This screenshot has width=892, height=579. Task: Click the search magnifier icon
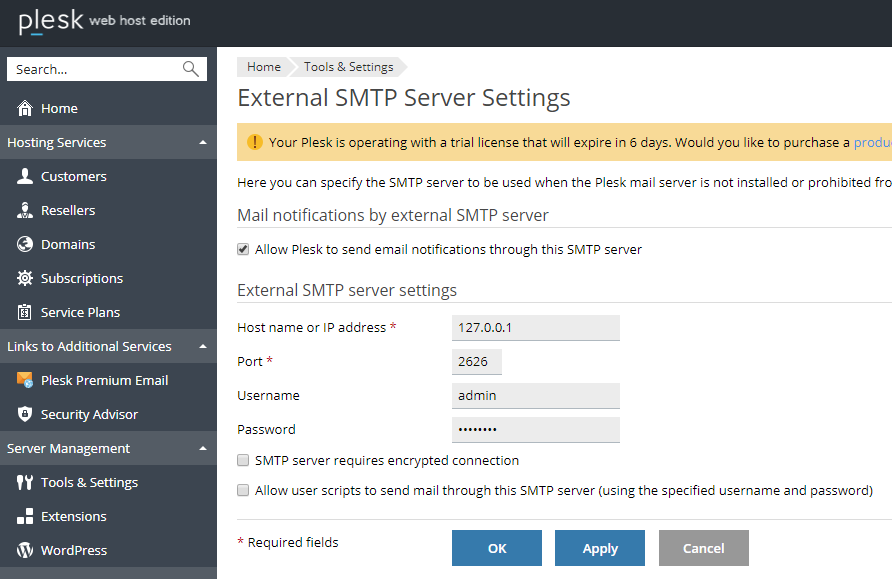coord(191,69)
